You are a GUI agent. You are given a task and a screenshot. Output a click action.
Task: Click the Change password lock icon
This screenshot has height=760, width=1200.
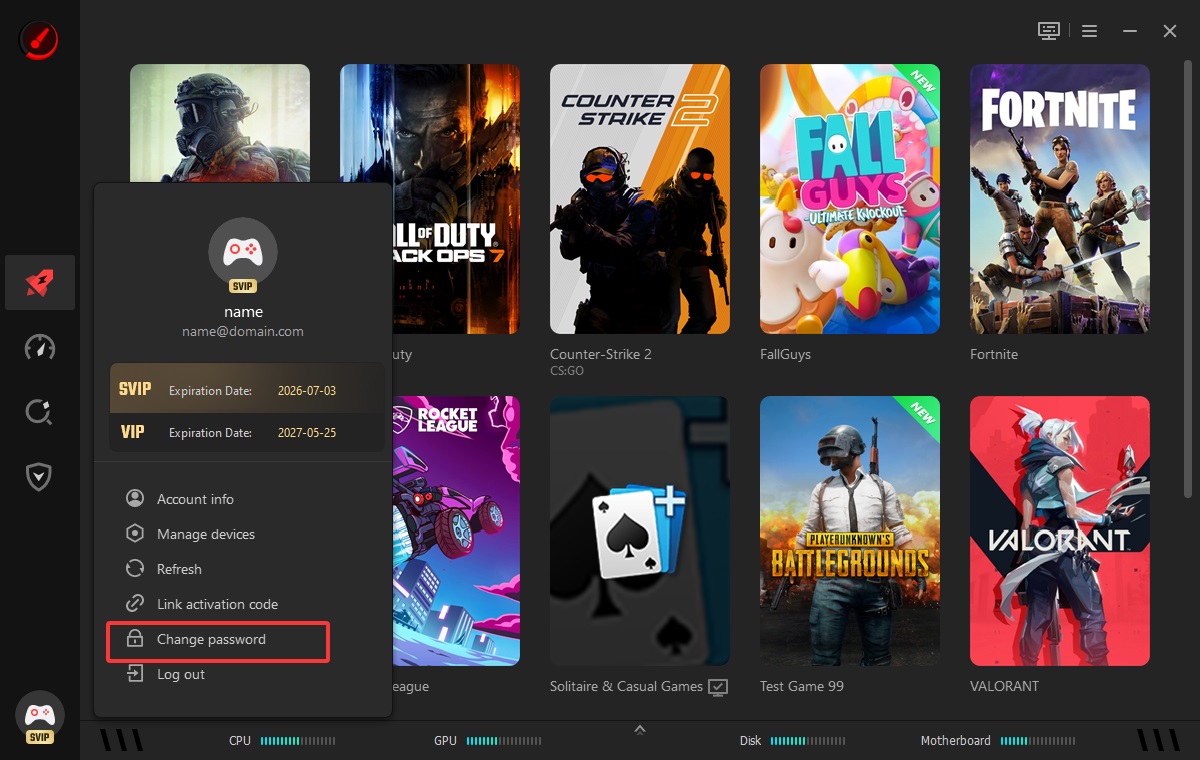coord(135,639)
